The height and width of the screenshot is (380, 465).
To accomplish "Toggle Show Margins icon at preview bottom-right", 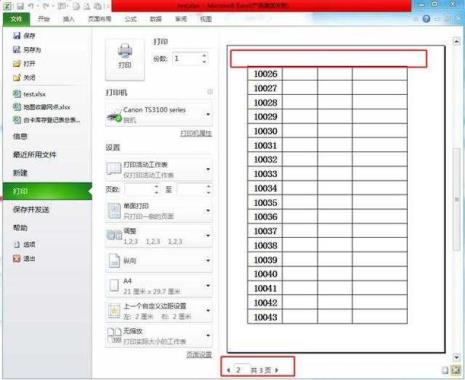I will pyautogui.click(x=445, y=370).
